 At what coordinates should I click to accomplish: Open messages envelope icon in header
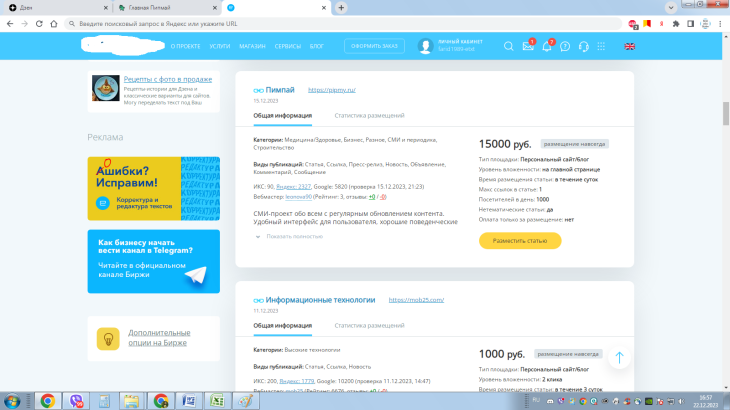(x=528, y=46)
